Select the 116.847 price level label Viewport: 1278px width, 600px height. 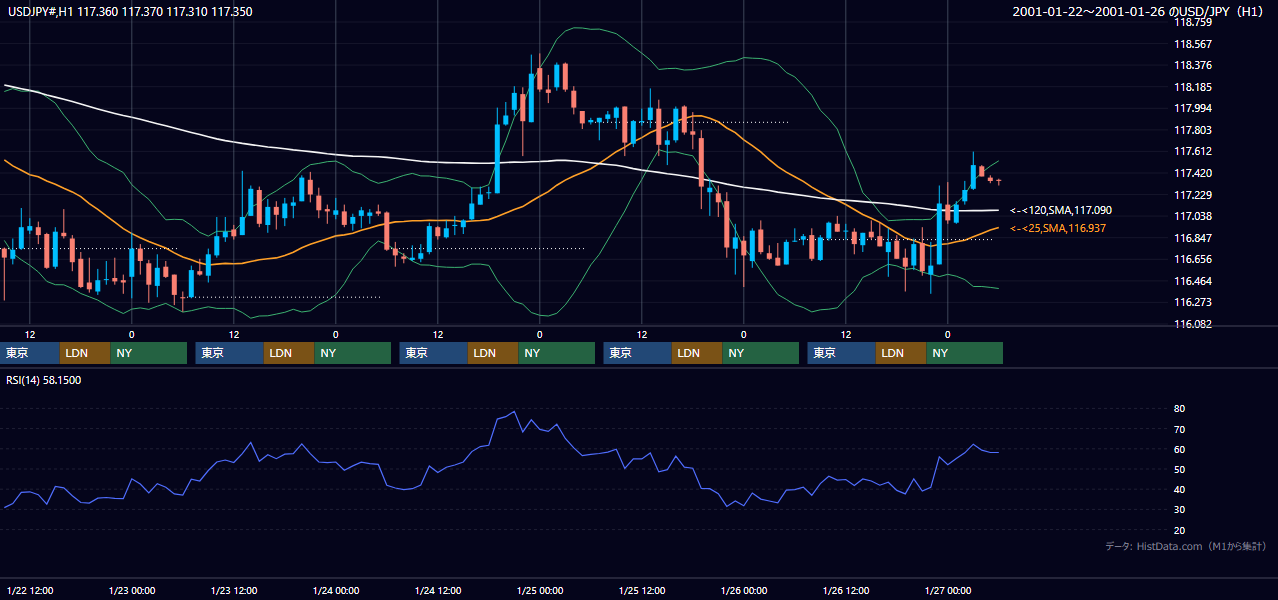tap(1191, 238)
